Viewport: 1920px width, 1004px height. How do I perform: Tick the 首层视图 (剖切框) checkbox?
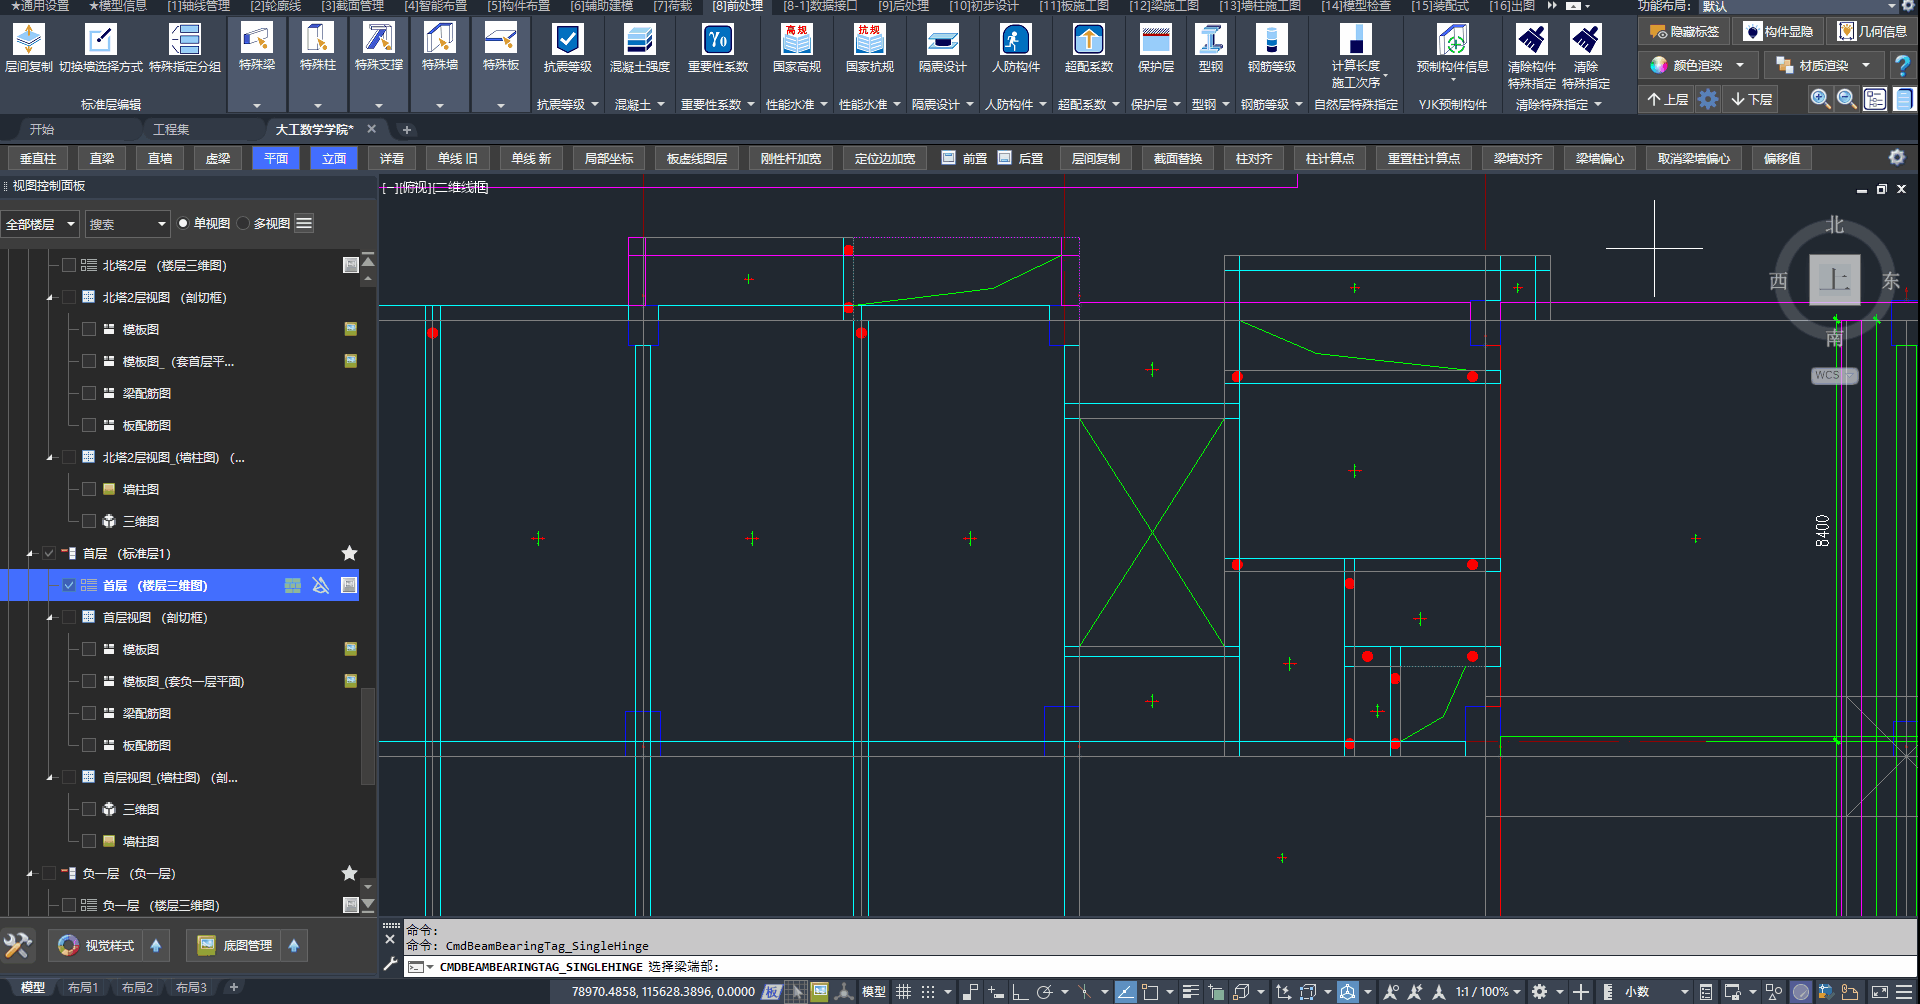coord(69,617)
